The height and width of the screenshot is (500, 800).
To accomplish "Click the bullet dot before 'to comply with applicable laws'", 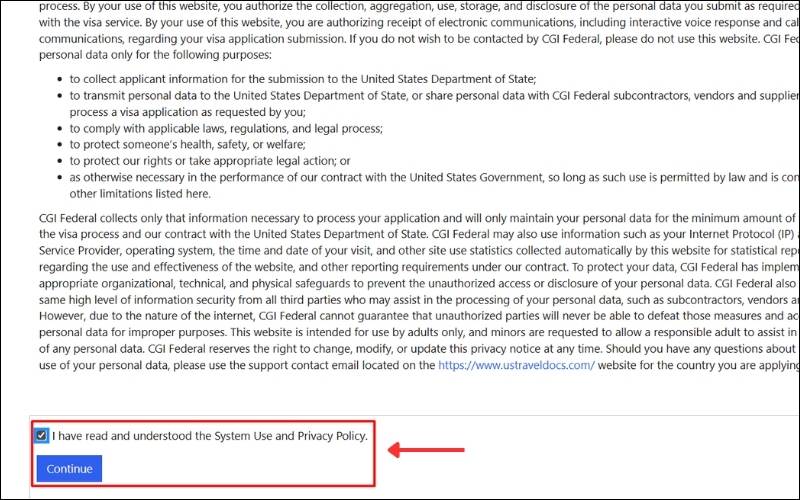I will [x=60, y=129].
